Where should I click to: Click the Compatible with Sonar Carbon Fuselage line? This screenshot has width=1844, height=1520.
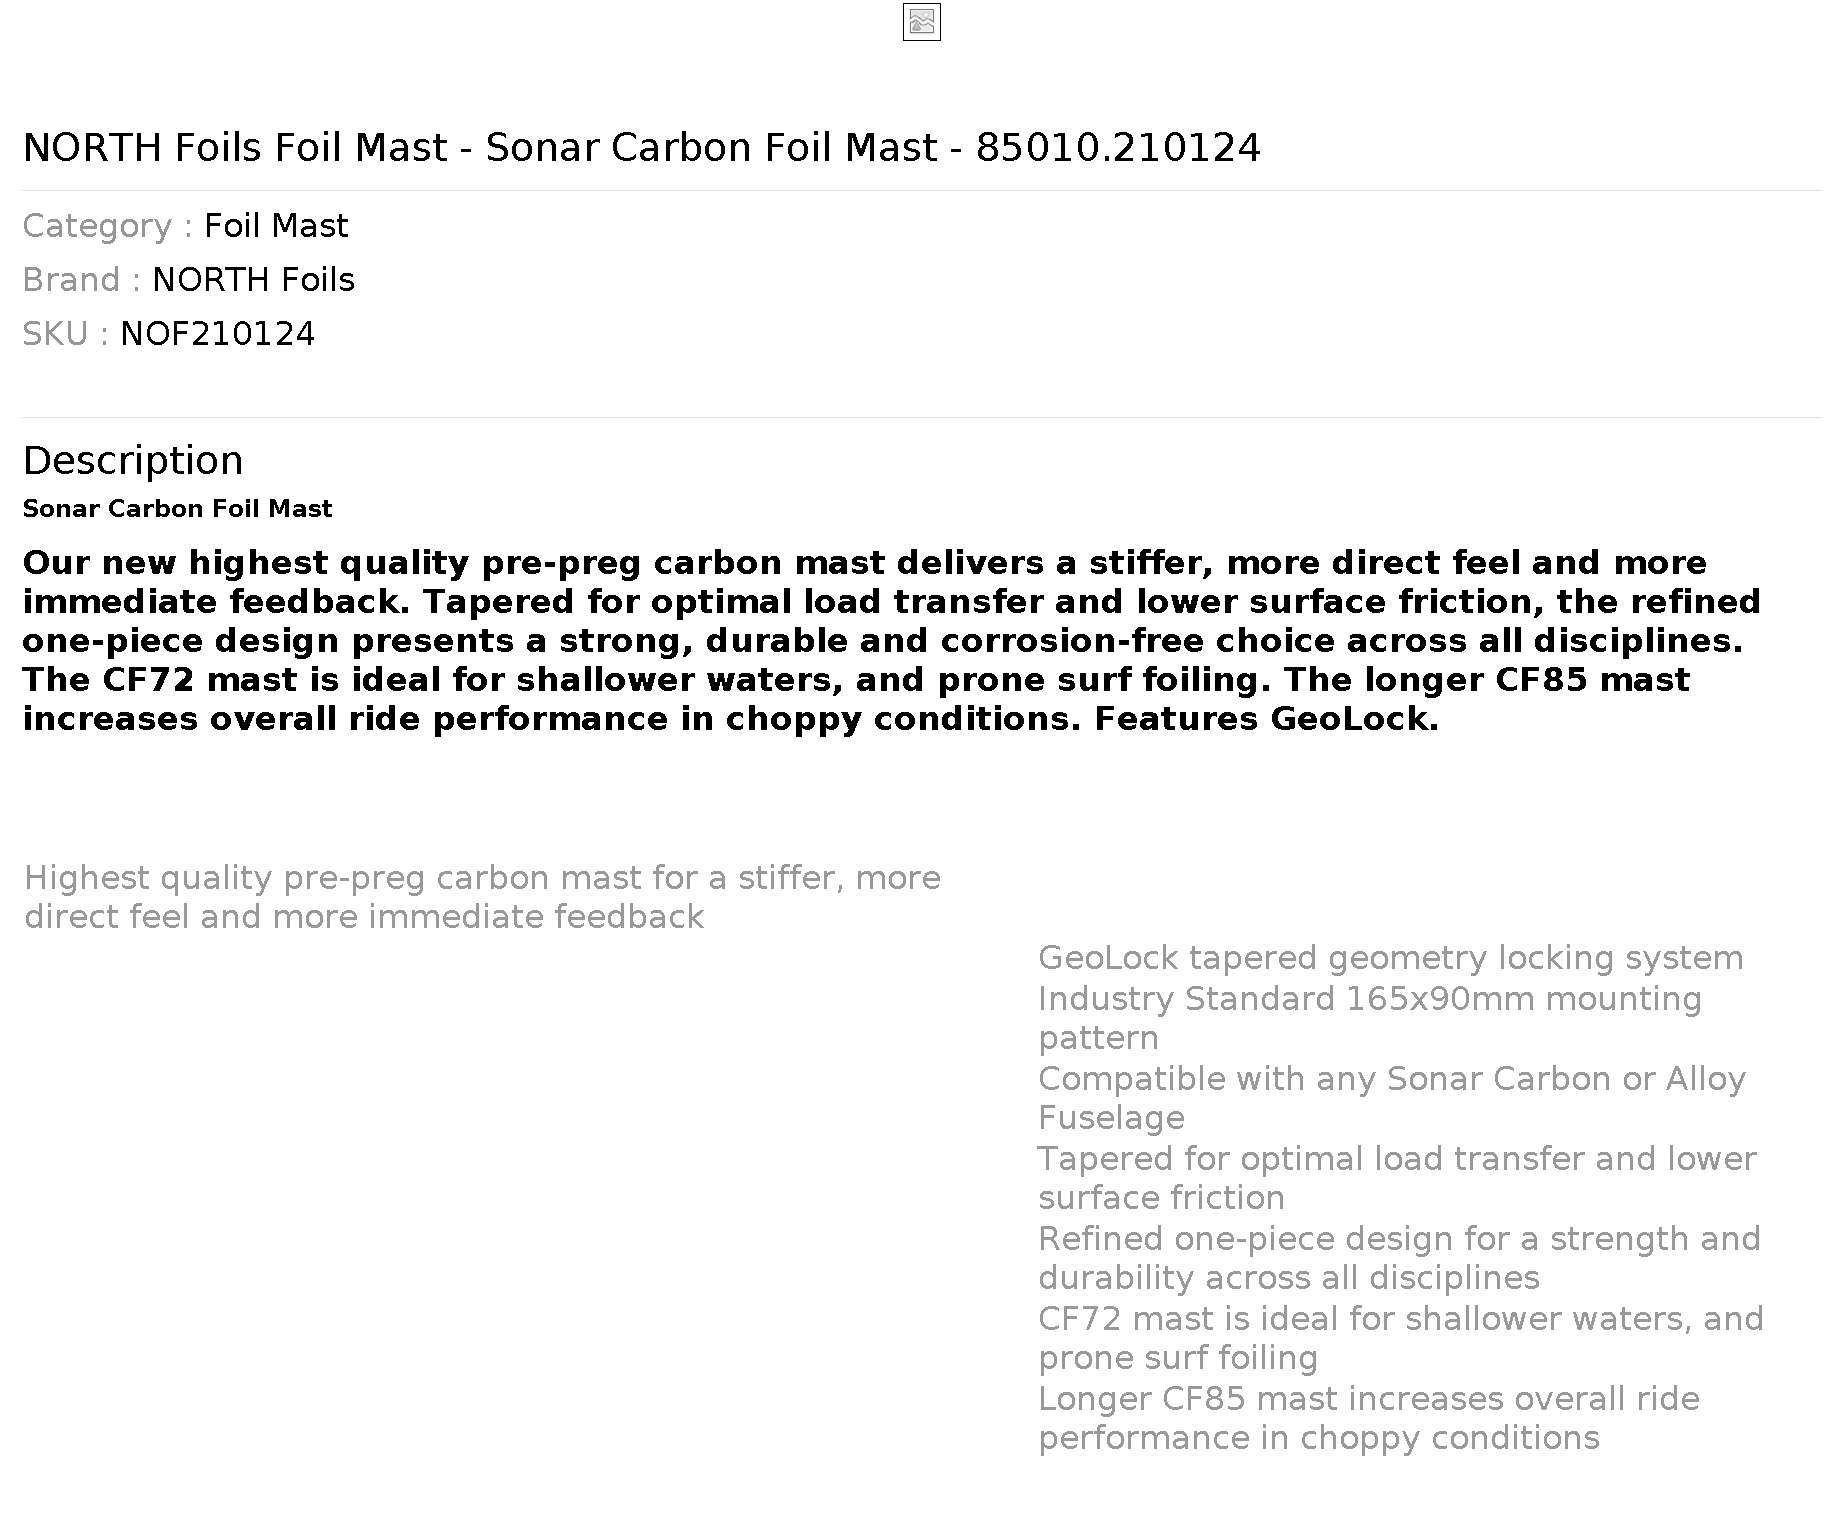(x=1391, y=1098)
